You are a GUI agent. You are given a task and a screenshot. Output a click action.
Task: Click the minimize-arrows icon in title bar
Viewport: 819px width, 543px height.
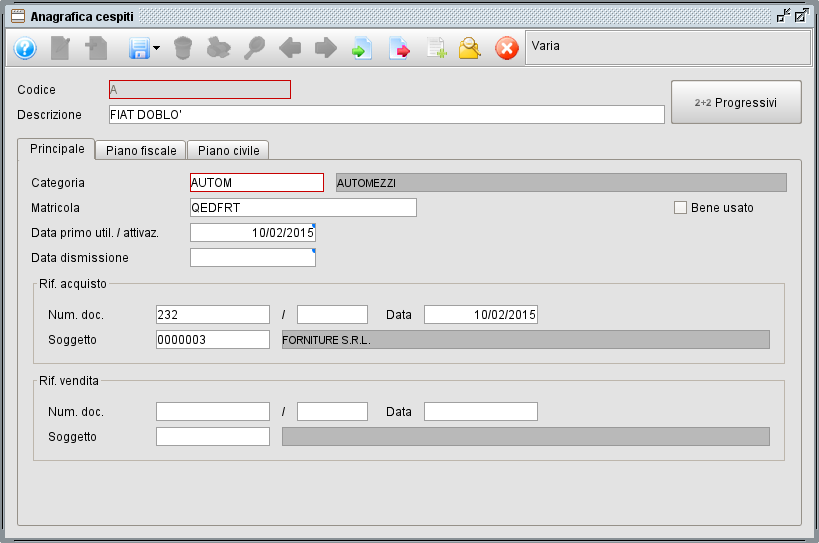coord(783,16)
